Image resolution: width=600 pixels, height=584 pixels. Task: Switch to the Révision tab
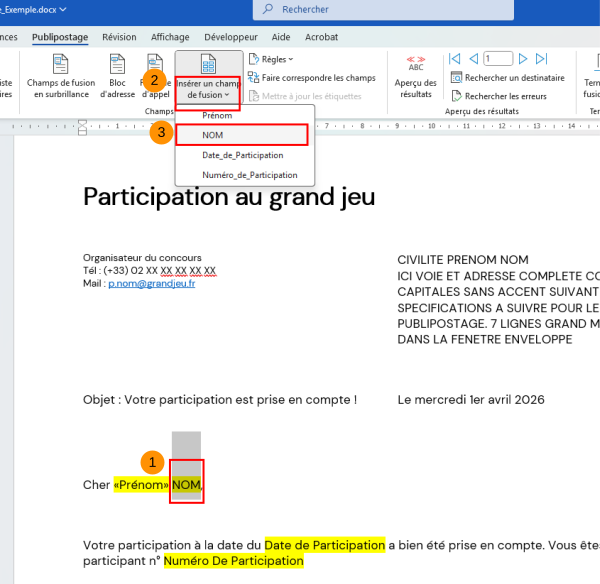point(119,37)
